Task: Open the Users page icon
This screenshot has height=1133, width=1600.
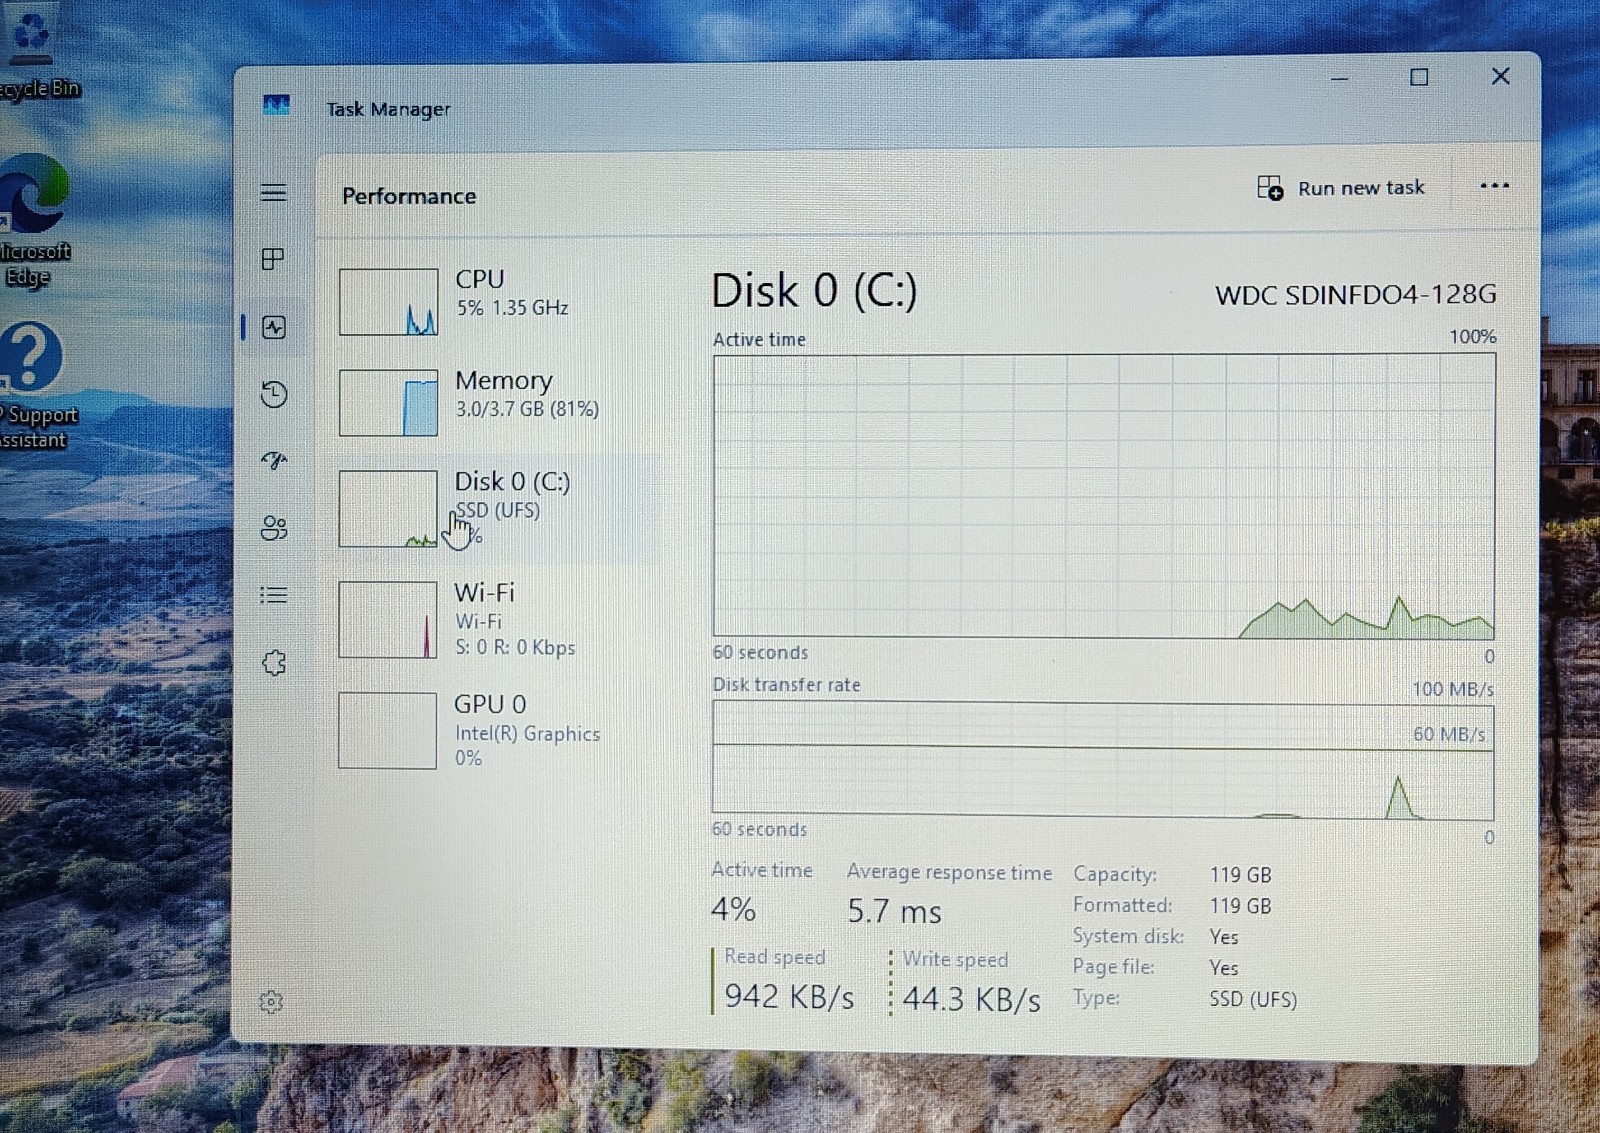Action: (274, 528)
